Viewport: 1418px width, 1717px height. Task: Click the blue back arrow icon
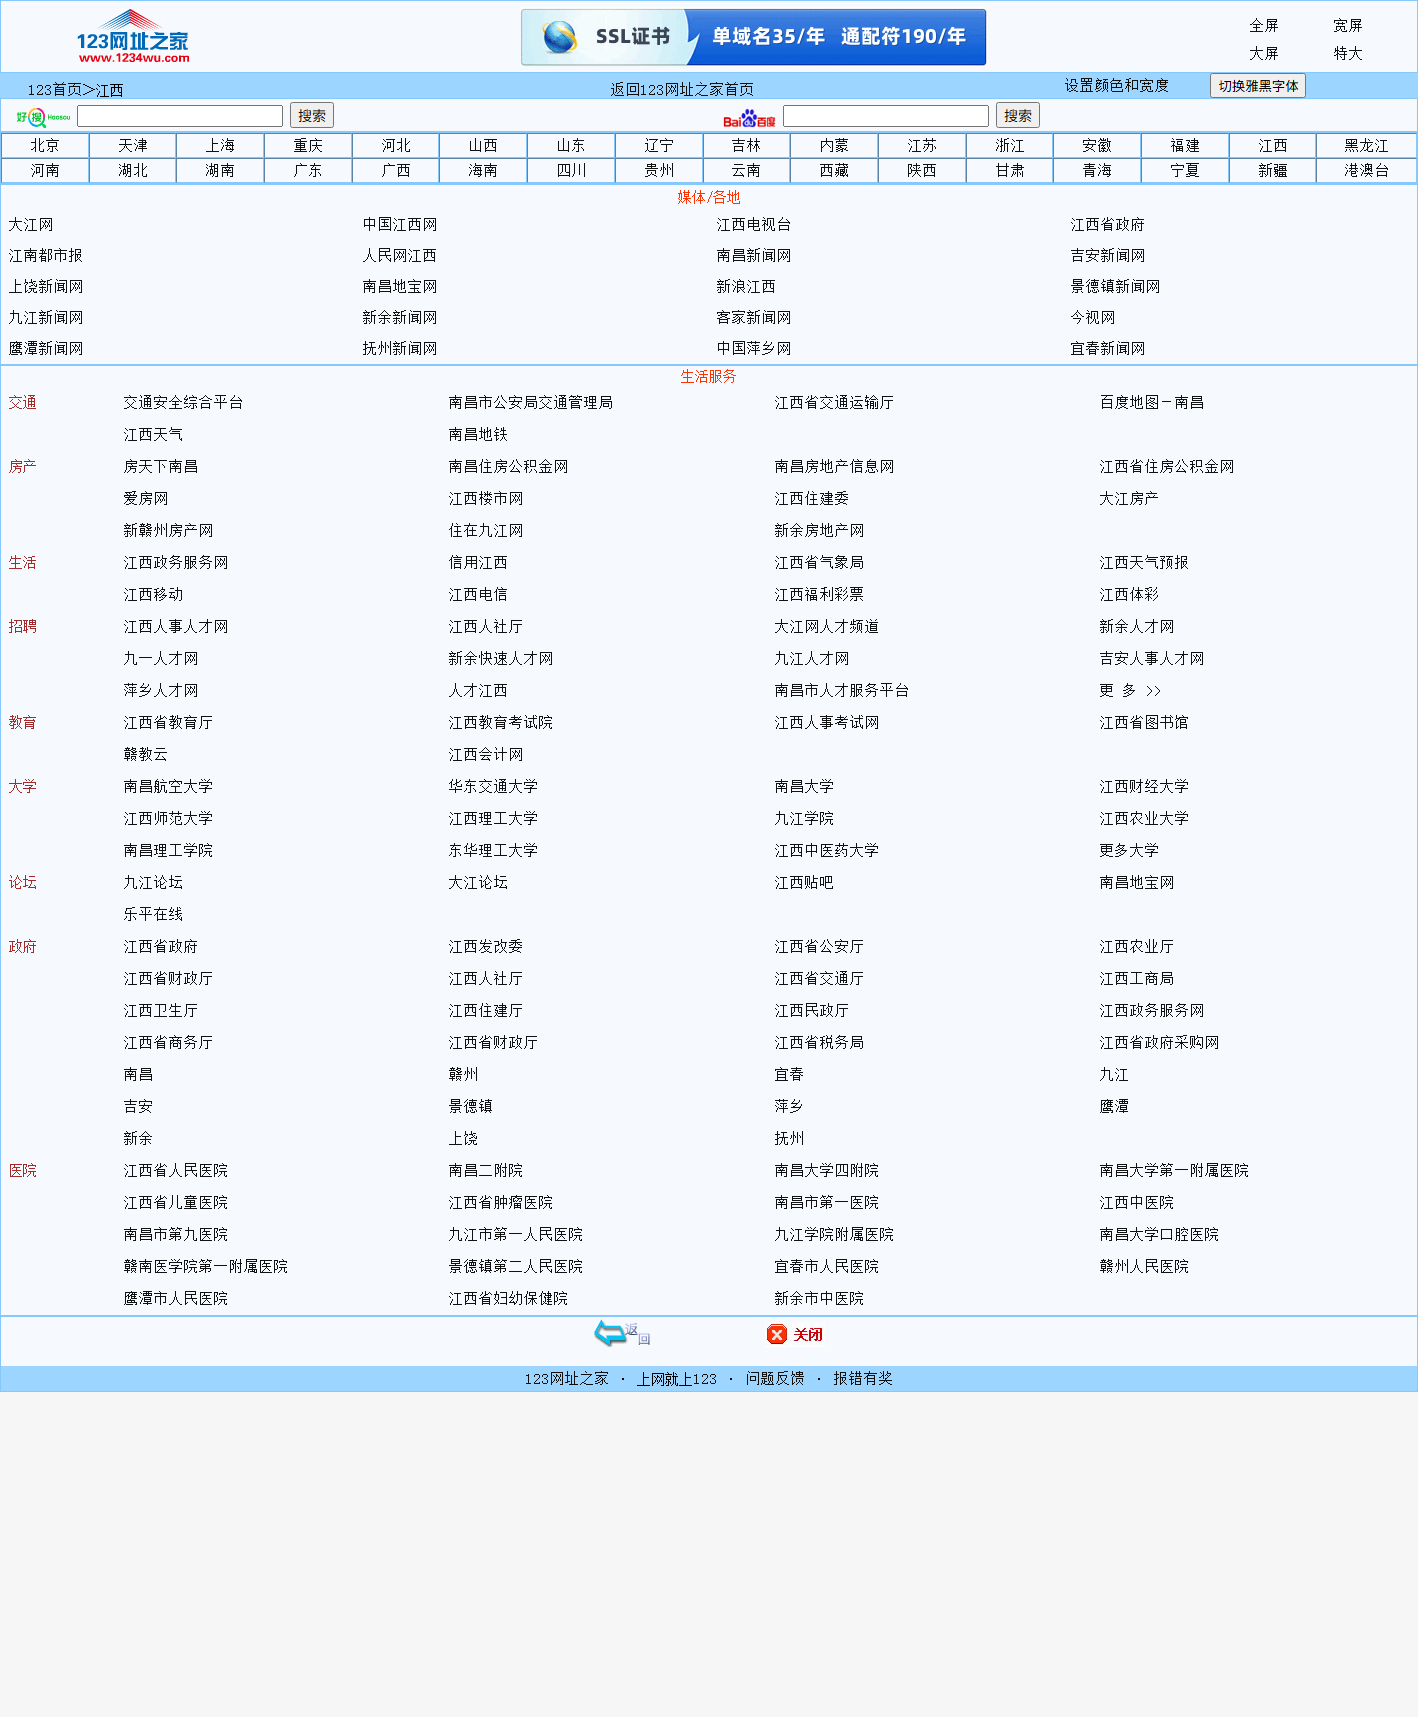pyautogui.click(x=621, y=1333)
